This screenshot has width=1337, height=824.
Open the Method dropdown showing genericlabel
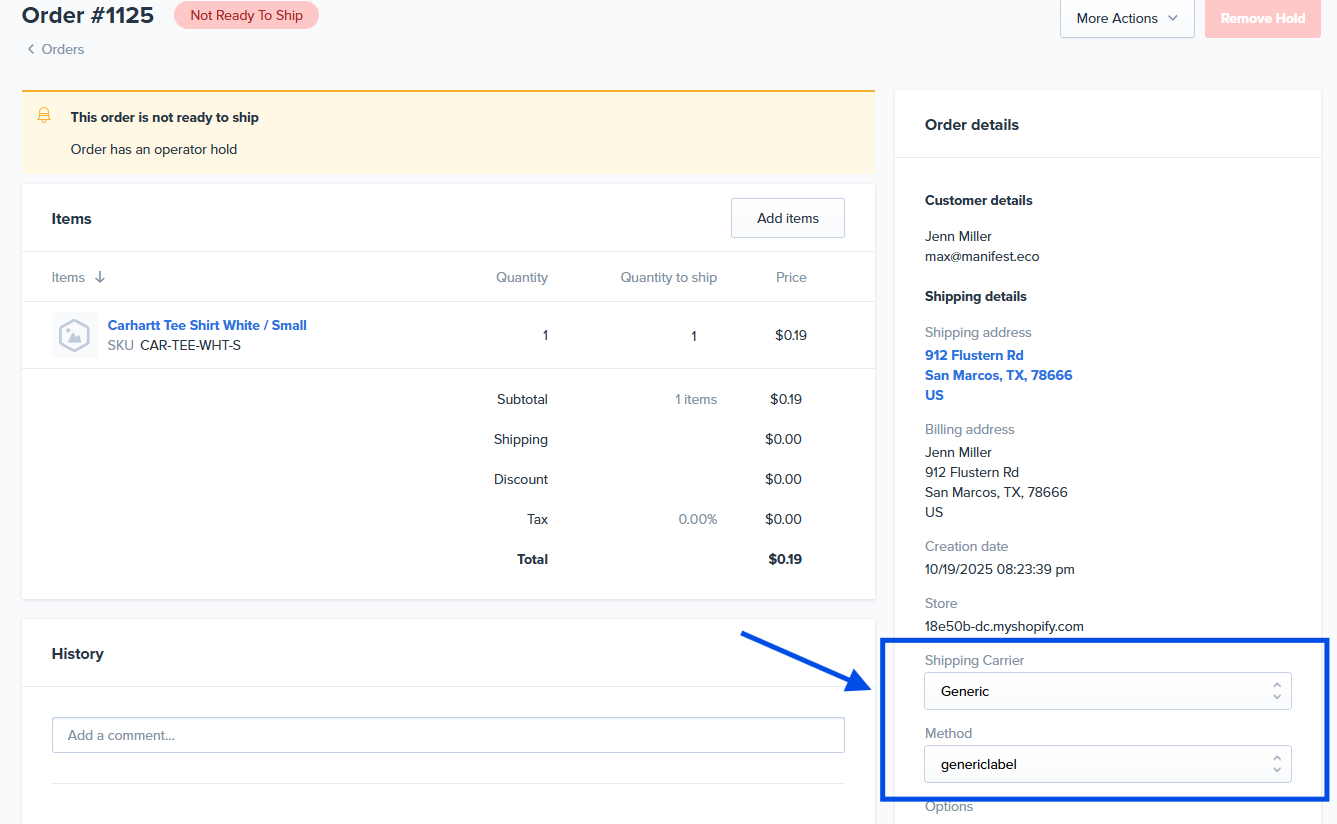tap(1107, 764)
